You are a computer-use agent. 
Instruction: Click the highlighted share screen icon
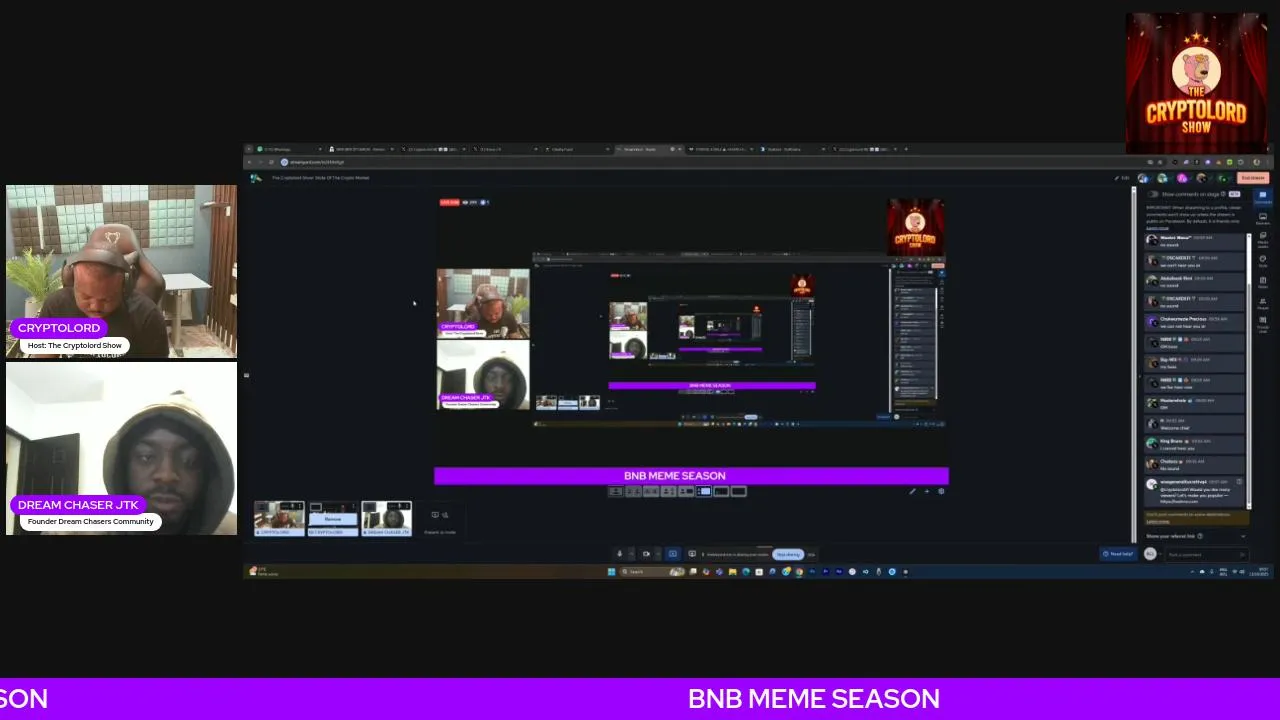672,554
